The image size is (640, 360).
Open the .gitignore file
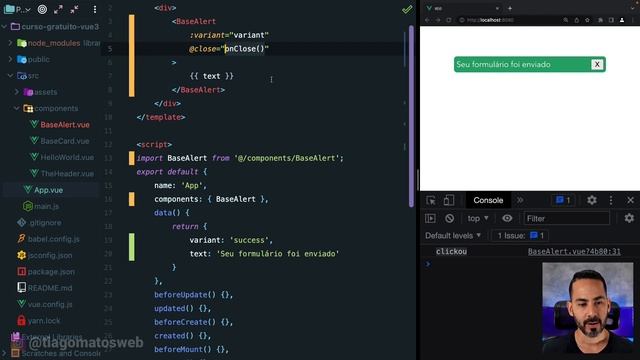point(40,222)
